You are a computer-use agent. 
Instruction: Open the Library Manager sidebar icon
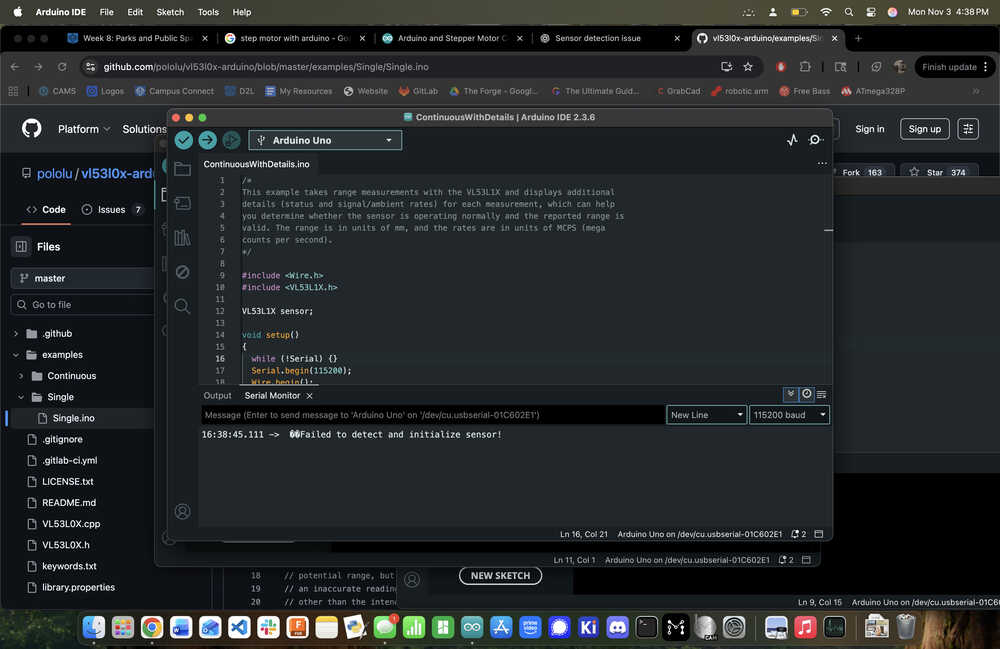pos(182,238)
